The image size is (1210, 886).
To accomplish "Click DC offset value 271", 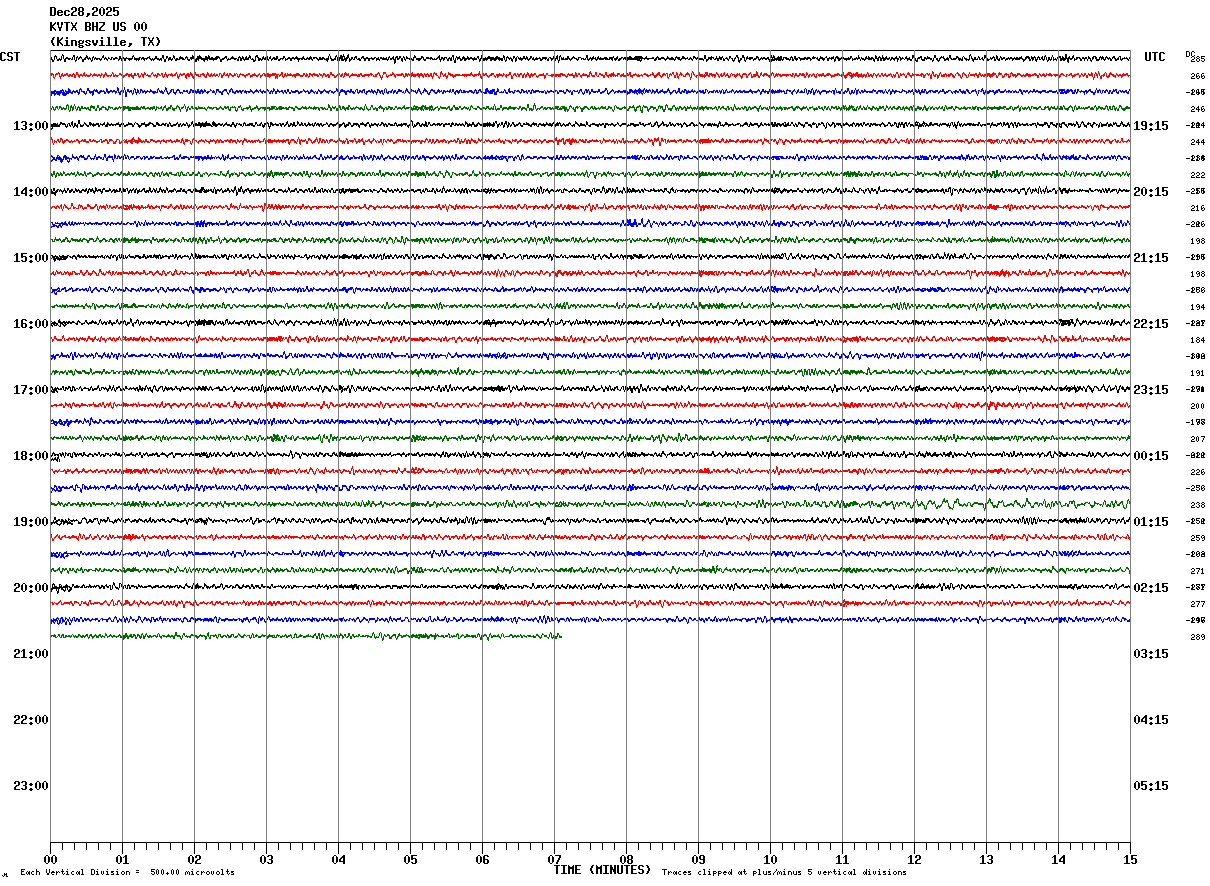I will click(1197, 571).
